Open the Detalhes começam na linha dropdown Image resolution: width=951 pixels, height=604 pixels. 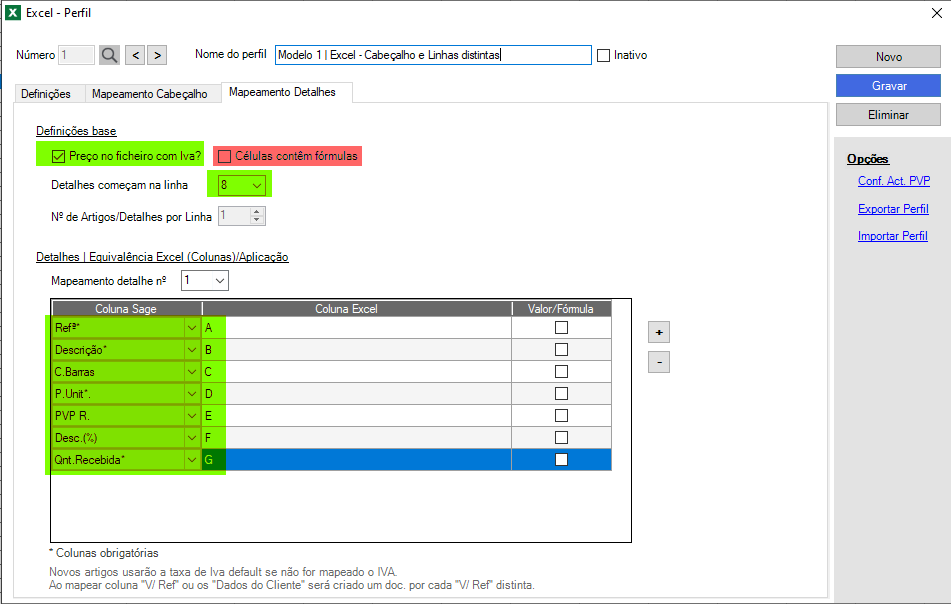(x=257, y=185)
